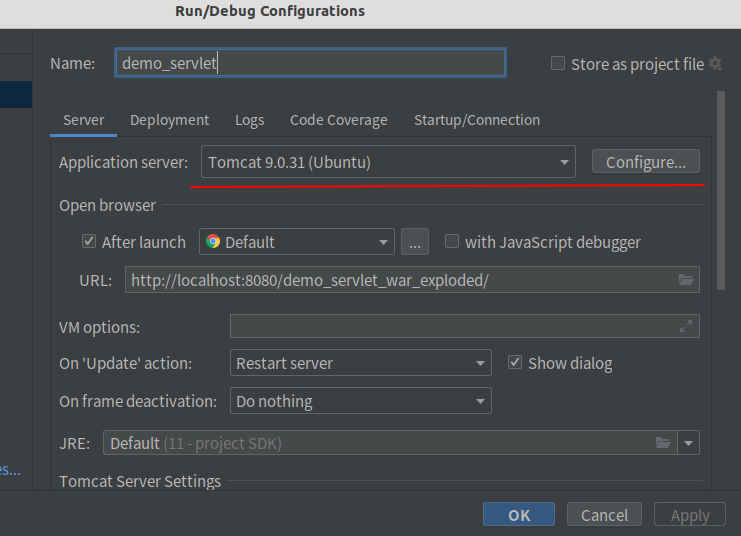Image resolution: width=741 pixels, height=536 pixels.
Task: Click the ellipsis browser settings button
Action: [x=415, y=242]
